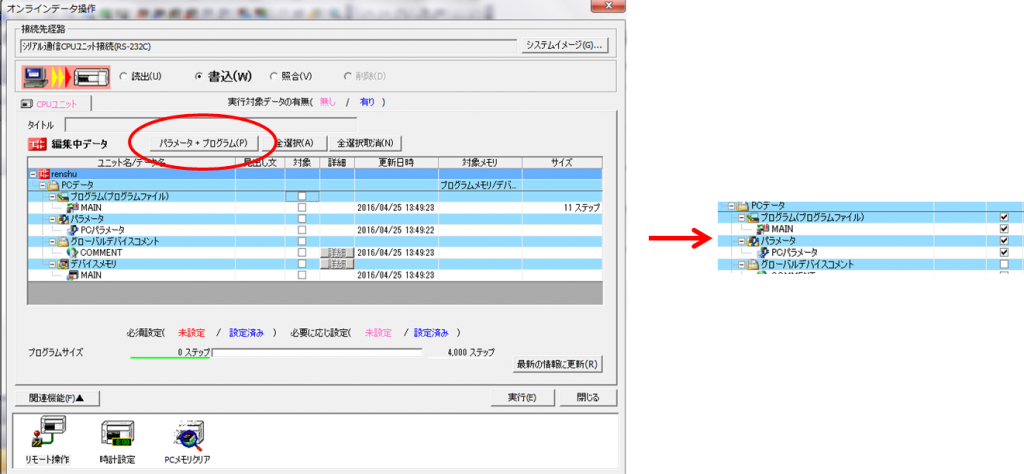Collapse プログラム(プログラムファイル) node in dialog
Image resolution: width=1024 pixels, height=474 pixels.
click(52, 197)
